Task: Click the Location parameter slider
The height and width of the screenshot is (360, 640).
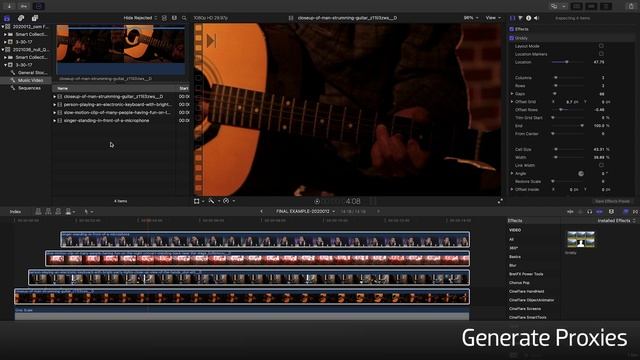Action: coord(567,62)
